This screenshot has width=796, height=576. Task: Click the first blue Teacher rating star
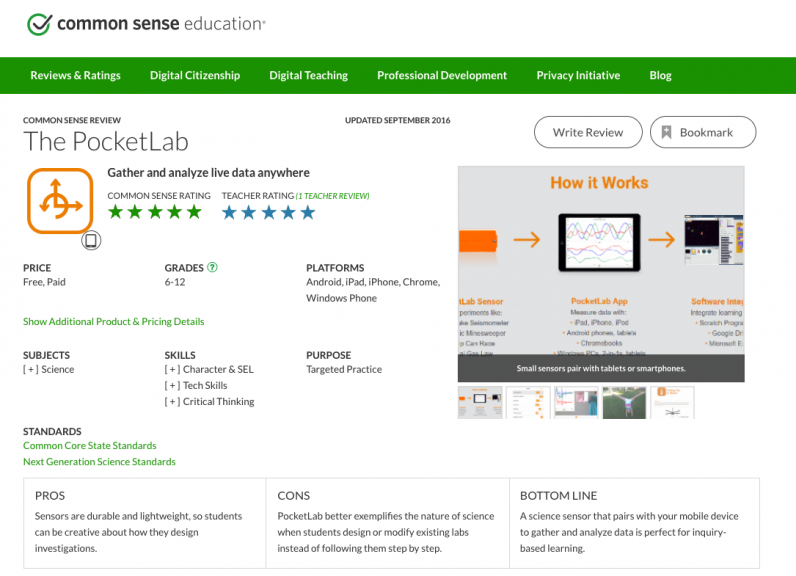tap(230, 212)
